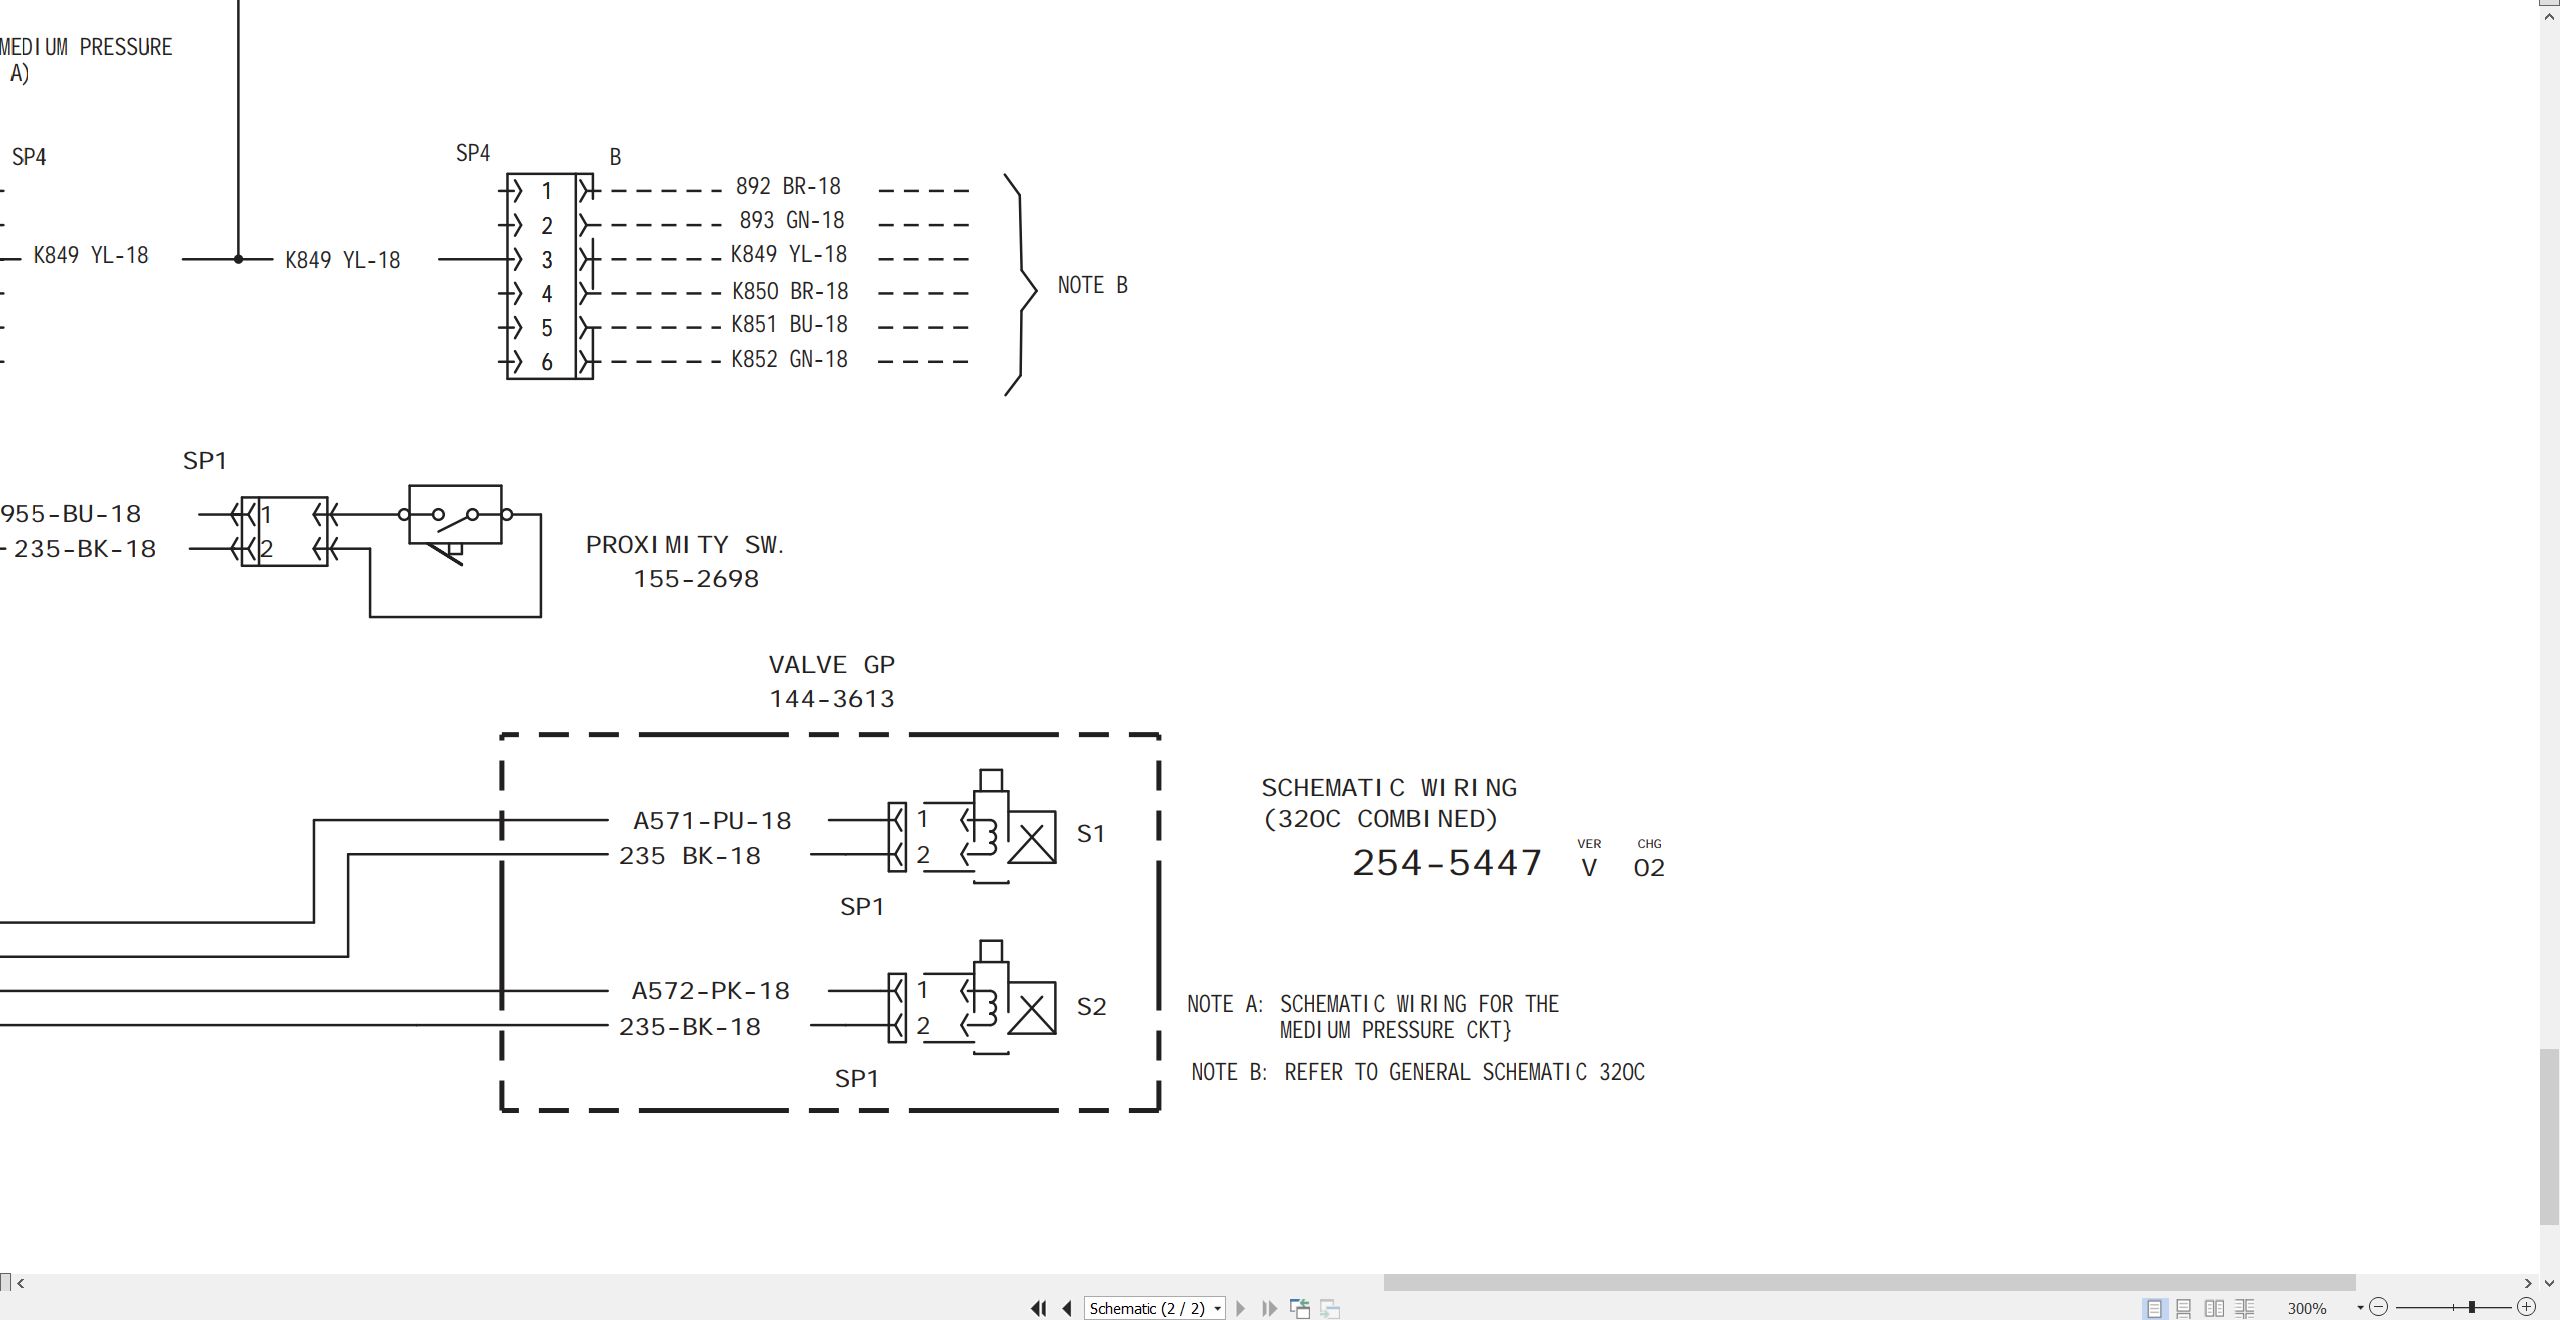Viewport: 2560px width, 1320px height.
Task: Select single page view layout
Action: 2154,1308
